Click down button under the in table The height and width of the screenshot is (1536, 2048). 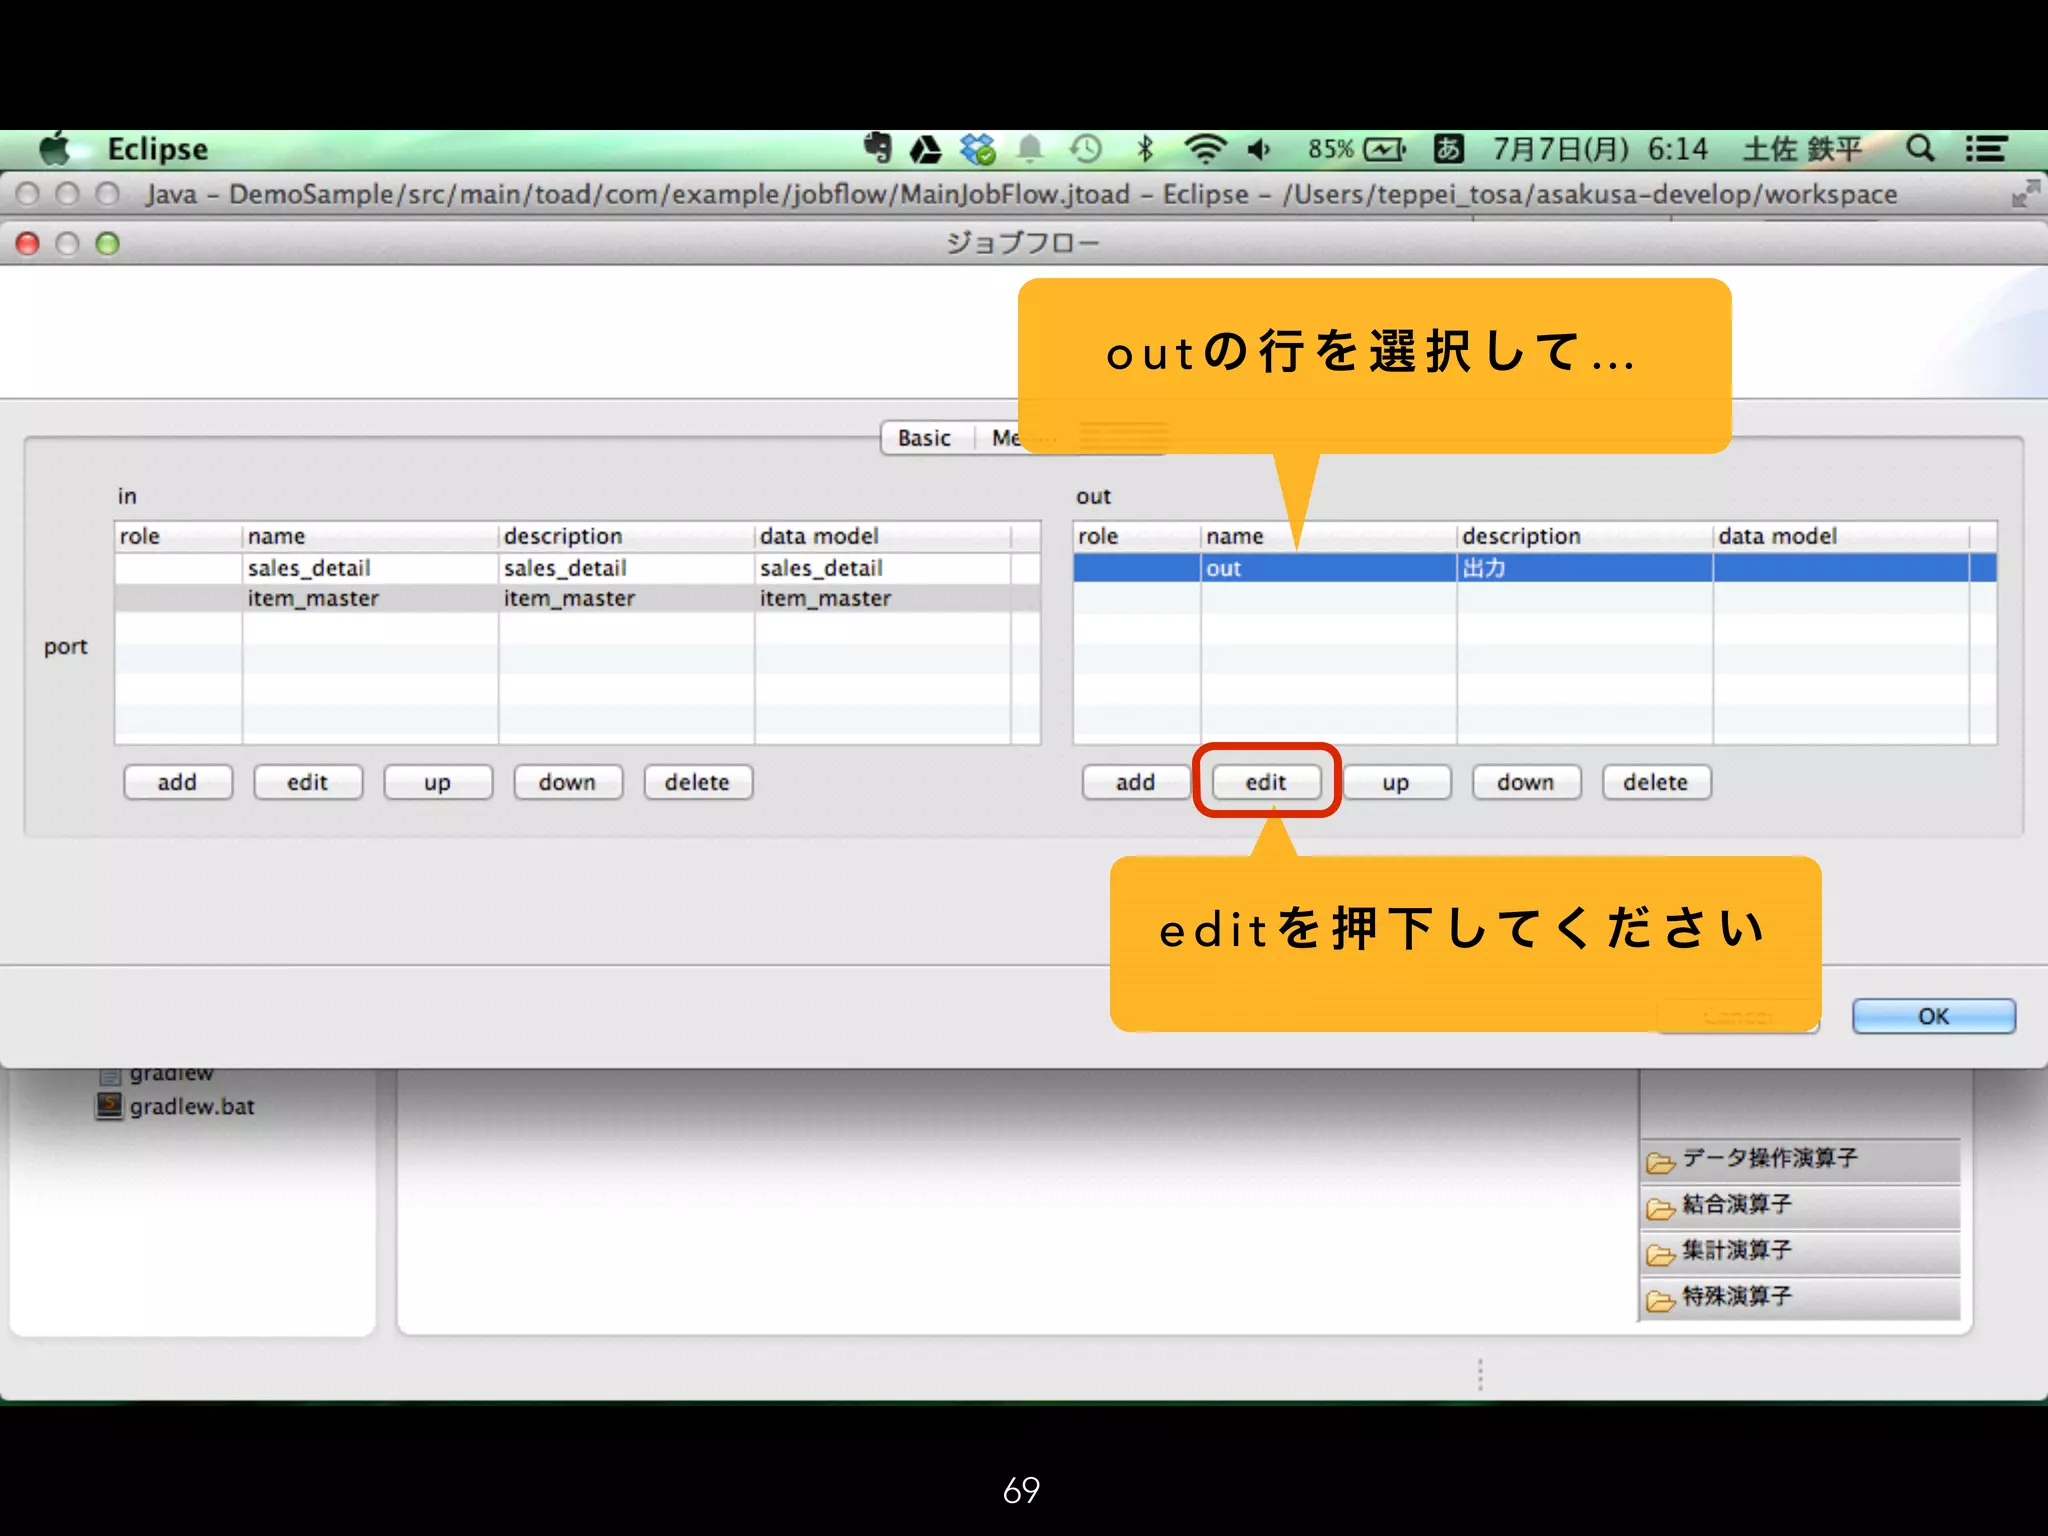[568, 782]
